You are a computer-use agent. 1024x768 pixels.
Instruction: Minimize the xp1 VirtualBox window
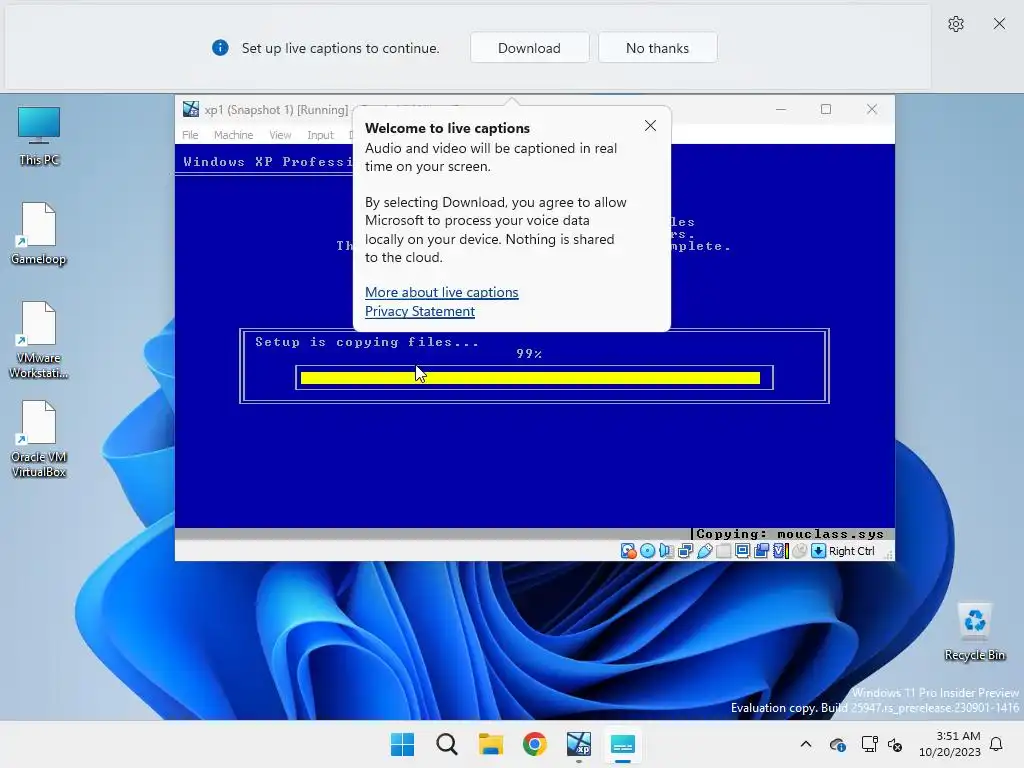(x=780, y=109)
